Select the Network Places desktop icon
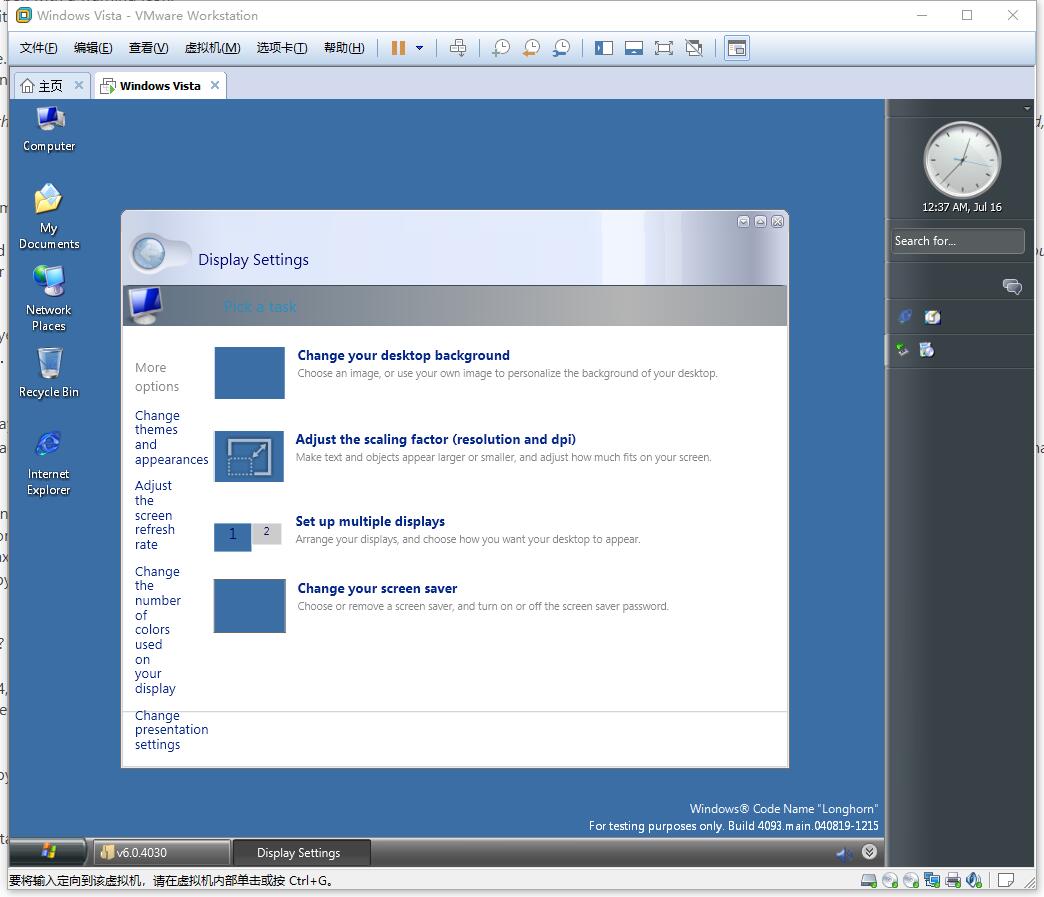The width and height of the screenshot is (1044, 897). pyautogui.click(x=49, y=298)
